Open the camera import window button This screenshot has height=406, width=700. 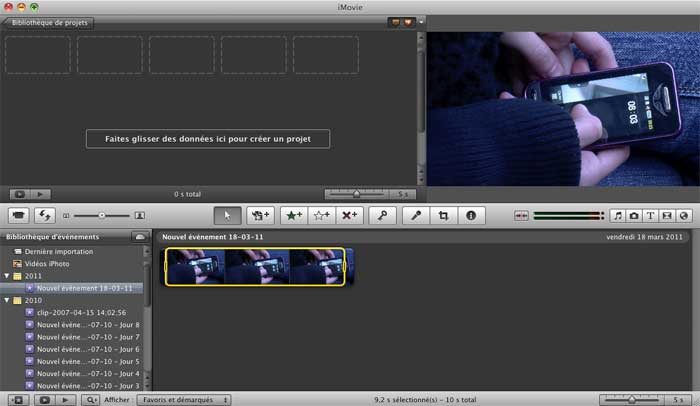18,215
